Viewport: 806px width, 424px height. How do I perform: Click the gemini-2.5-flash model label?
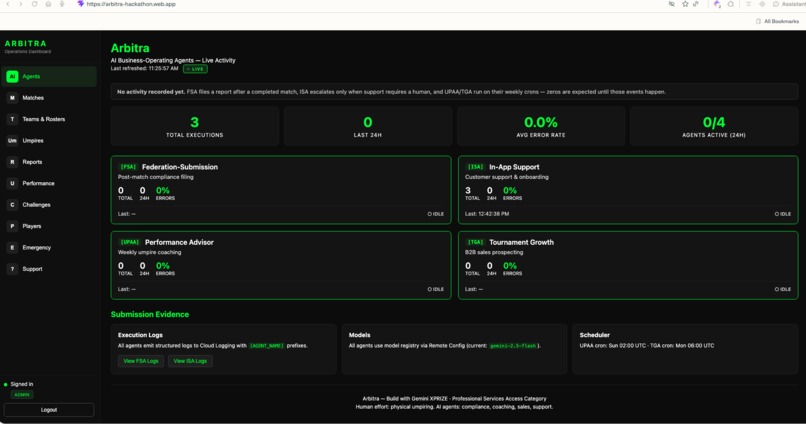pyautogui.click(x=512, y=346)
